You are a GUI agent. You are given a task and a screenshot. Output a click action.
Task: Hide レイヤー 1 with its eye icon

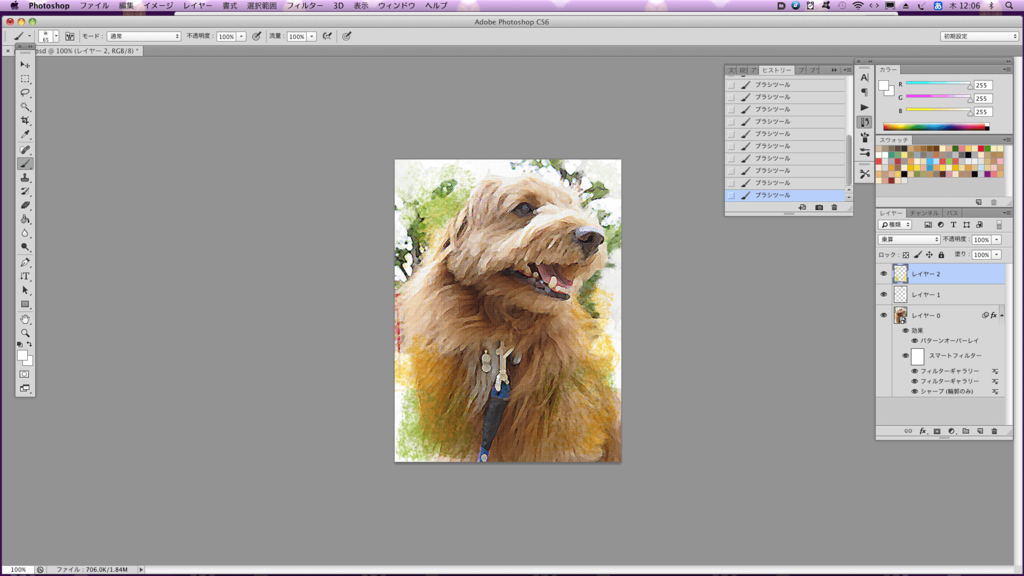point(884,295)
